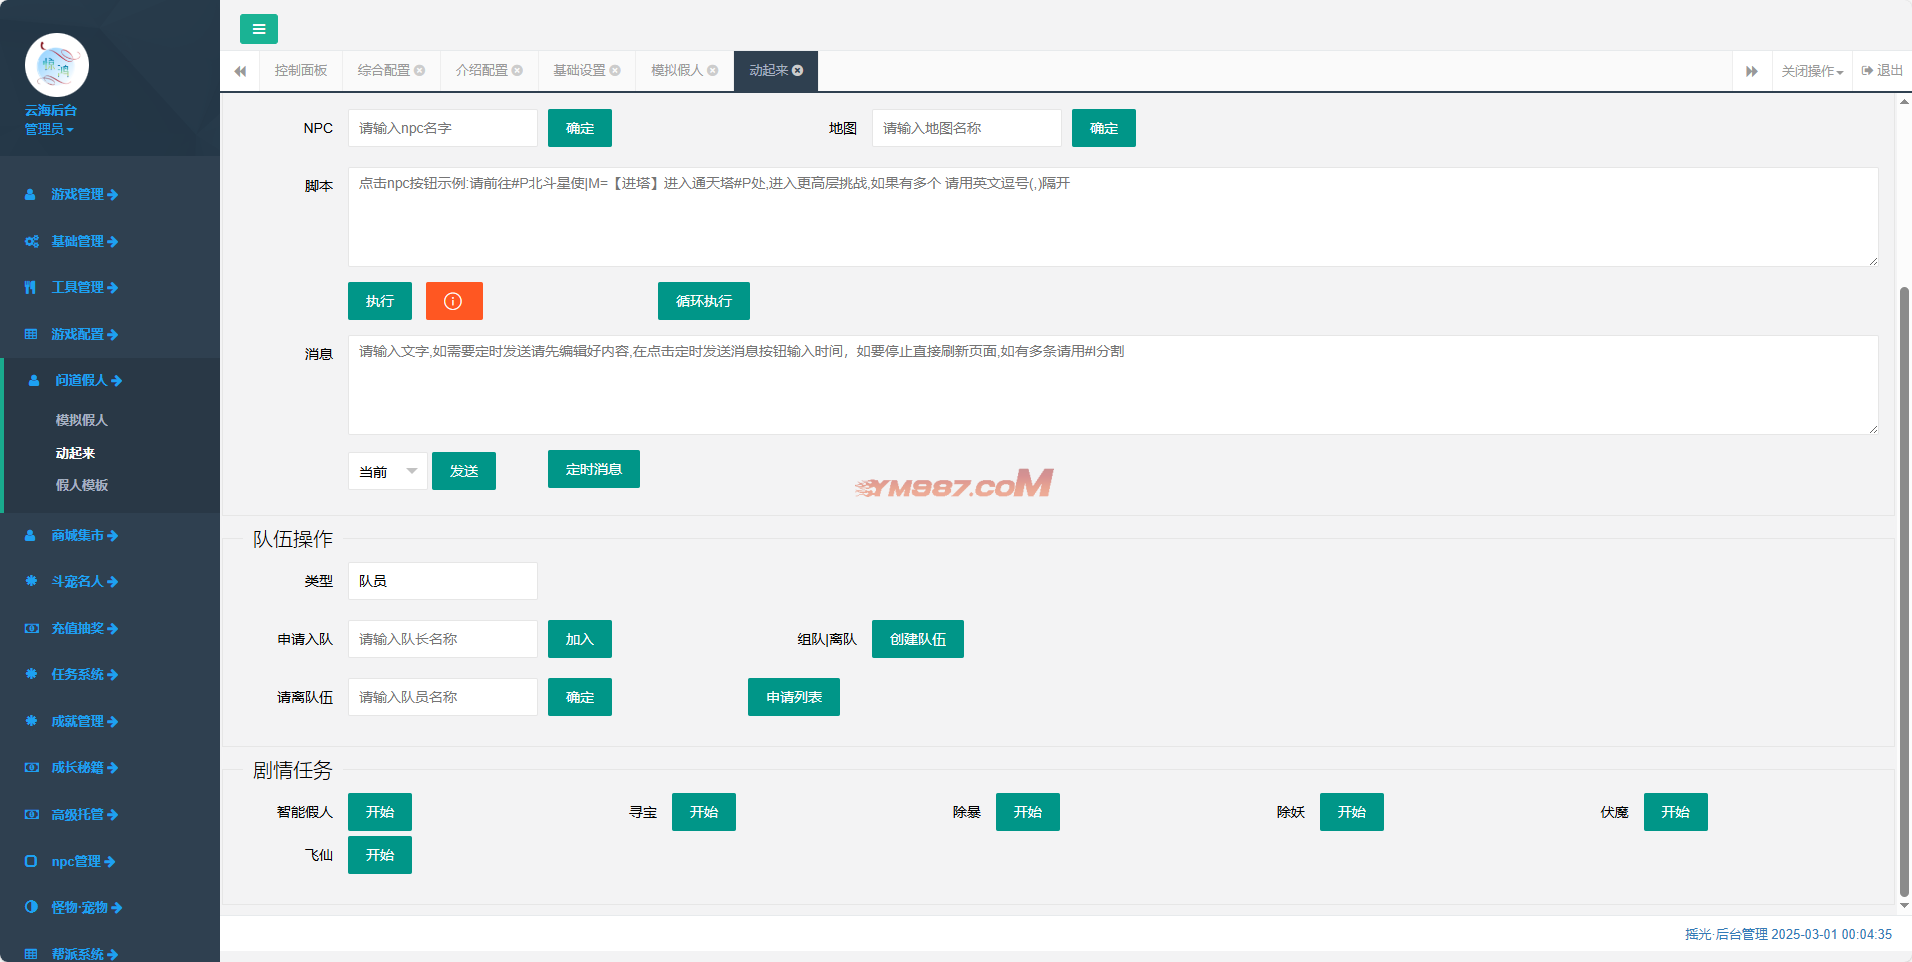Click the orange info icon button

(x=454, y=301)
